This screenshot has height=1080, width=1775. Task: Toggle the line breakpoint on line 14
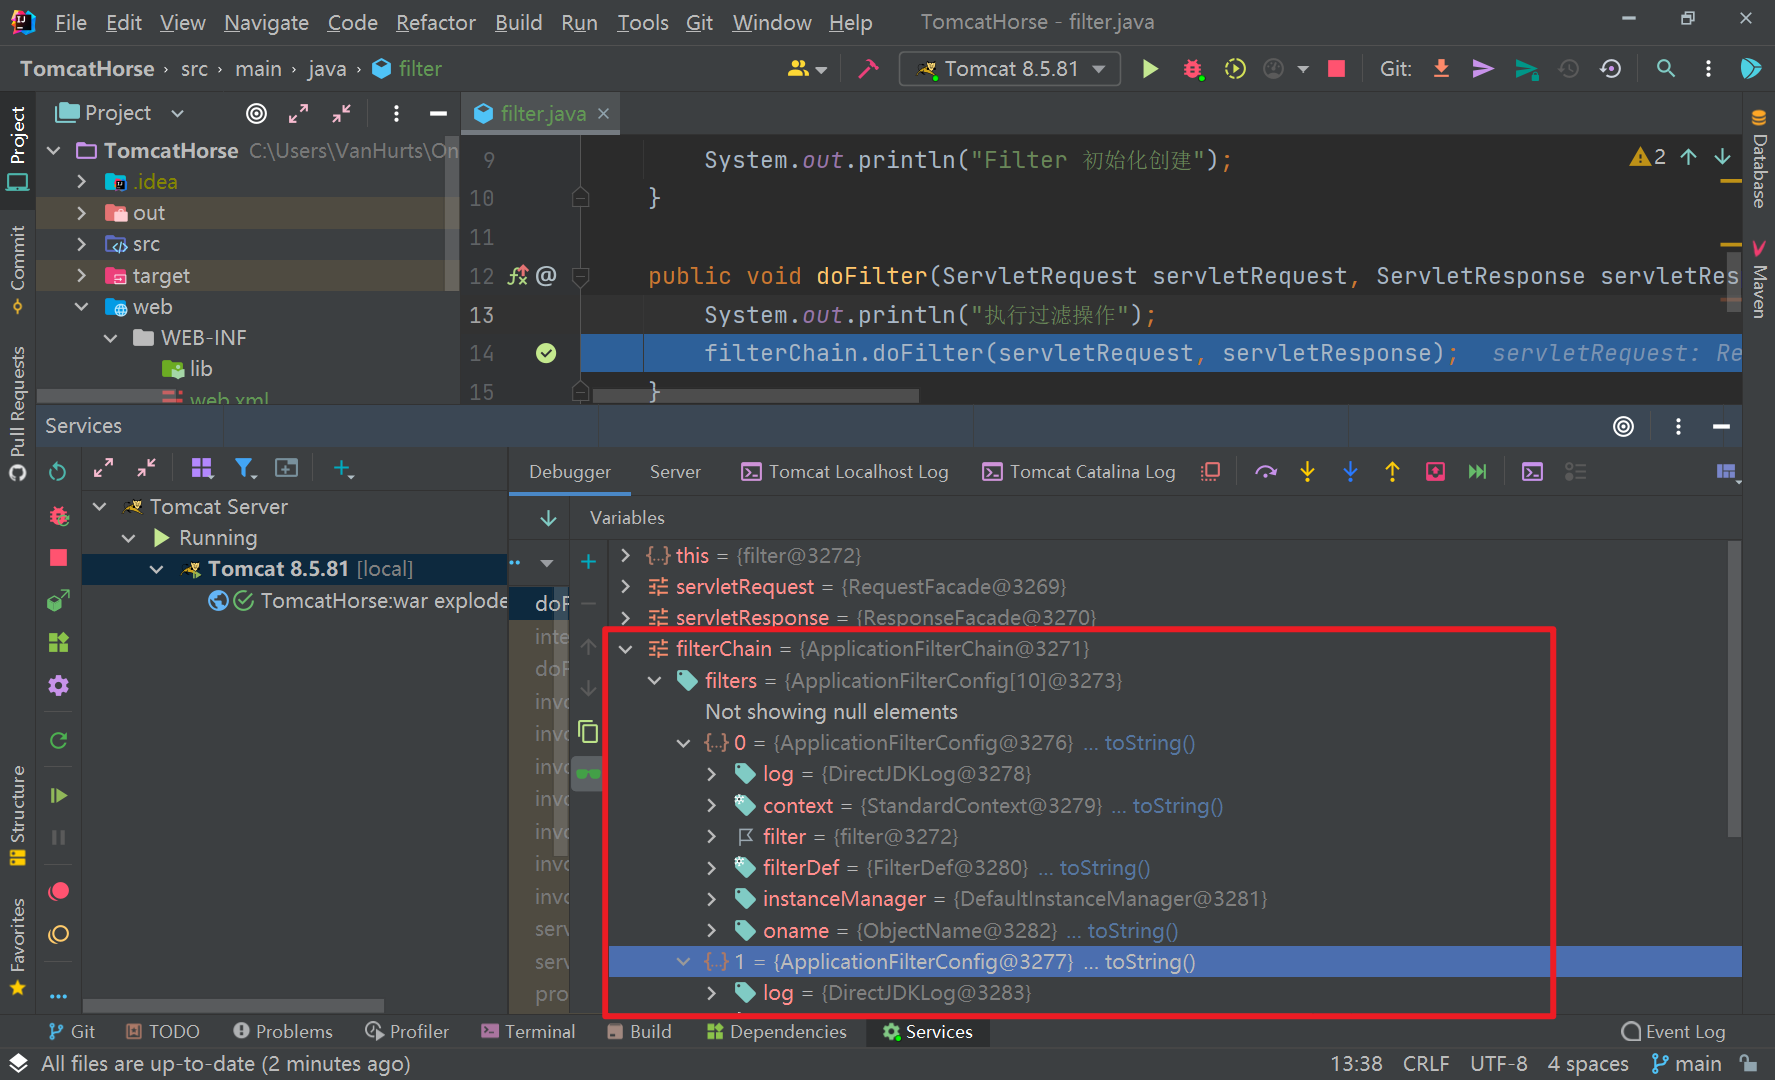547,352
